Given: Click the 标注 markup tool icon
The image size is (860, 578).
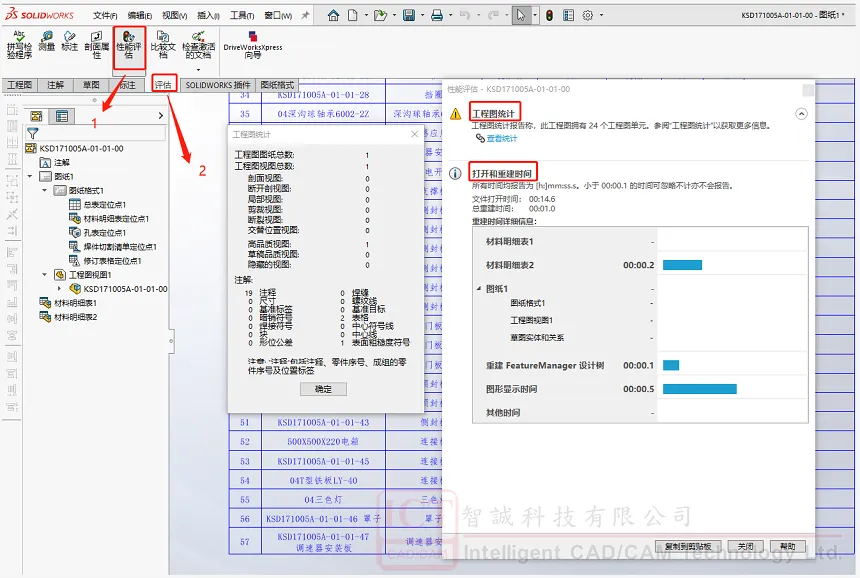Looking at the screenshot, I should pyautogui.click(x=70, y=42).
